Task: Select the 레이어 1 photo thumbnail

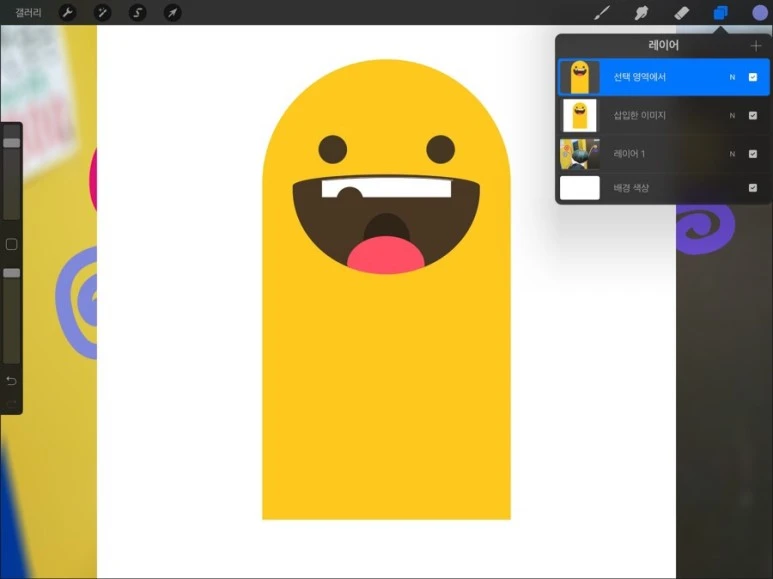Action: tap(579, 154)
